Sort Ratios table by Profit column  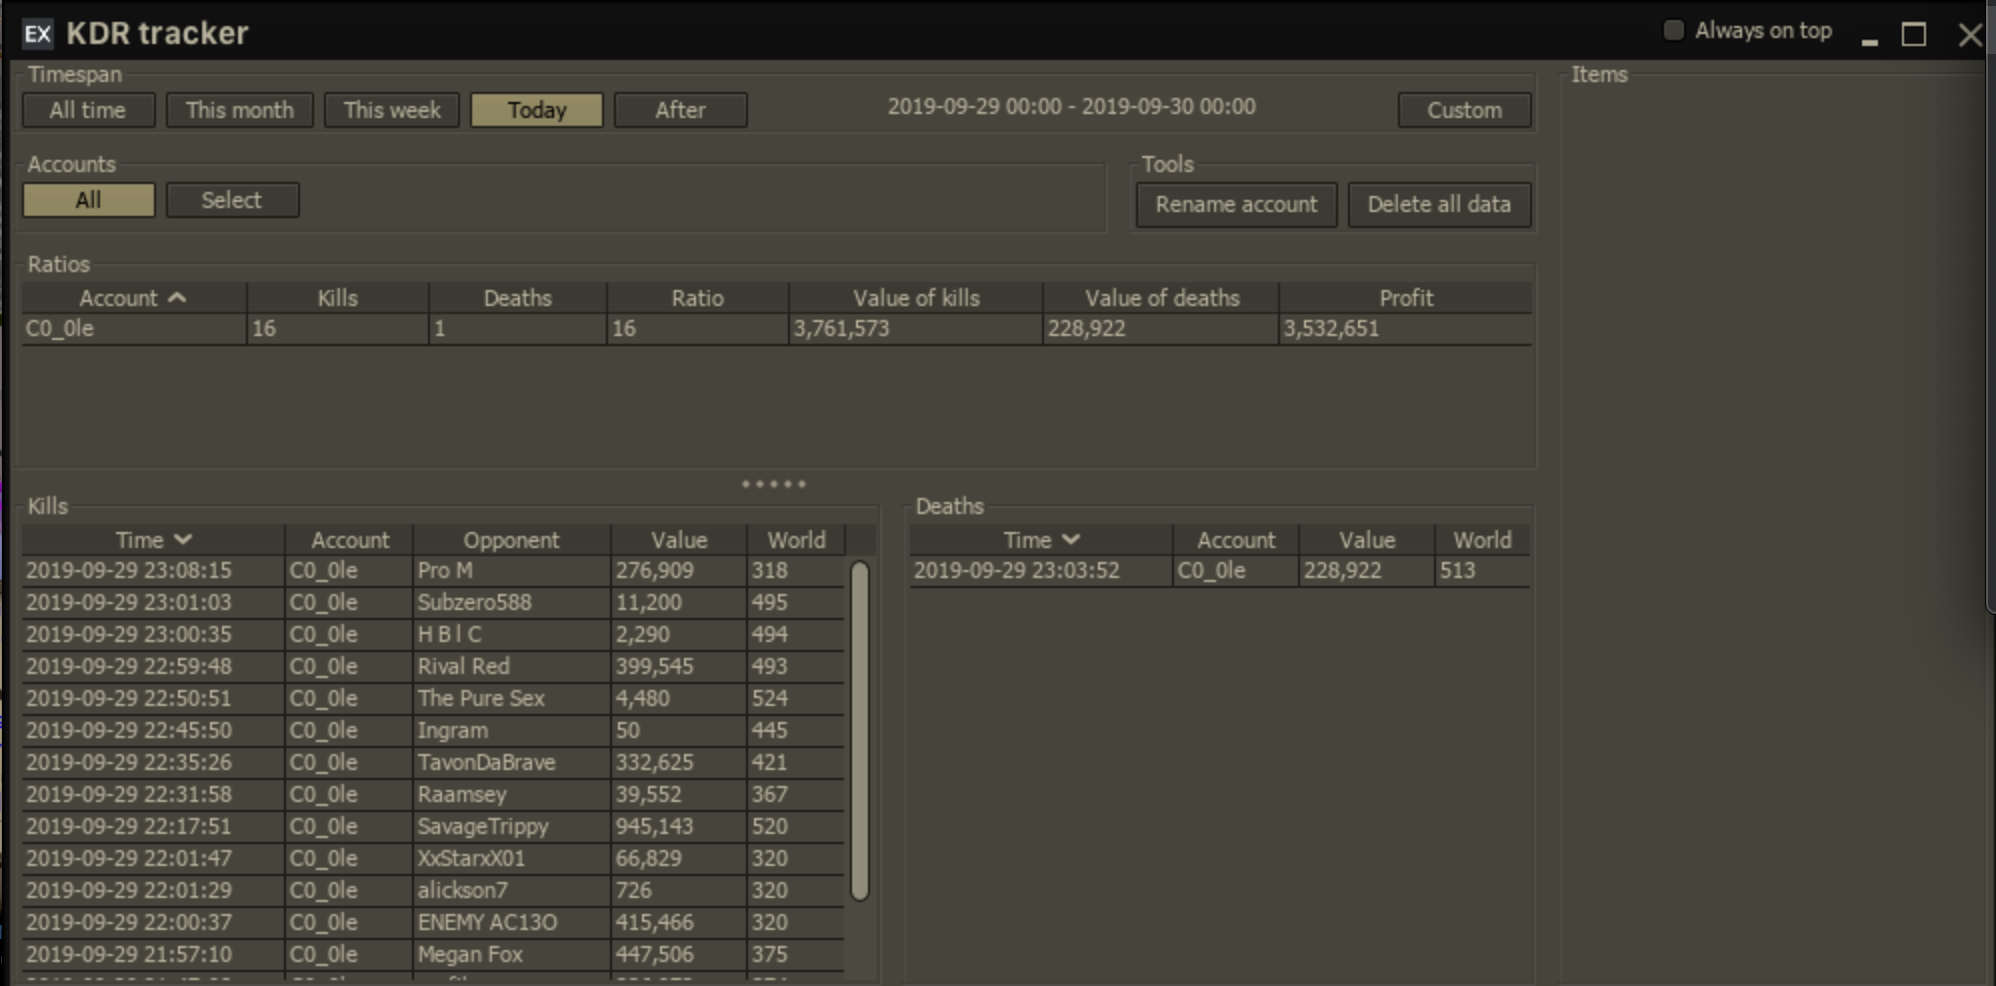pyautogui.click(x=1406, y=298)
